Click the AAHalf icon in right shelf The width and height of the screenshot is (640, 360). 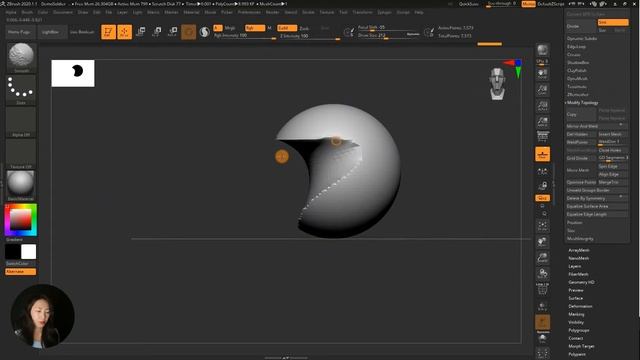point(542,122)
